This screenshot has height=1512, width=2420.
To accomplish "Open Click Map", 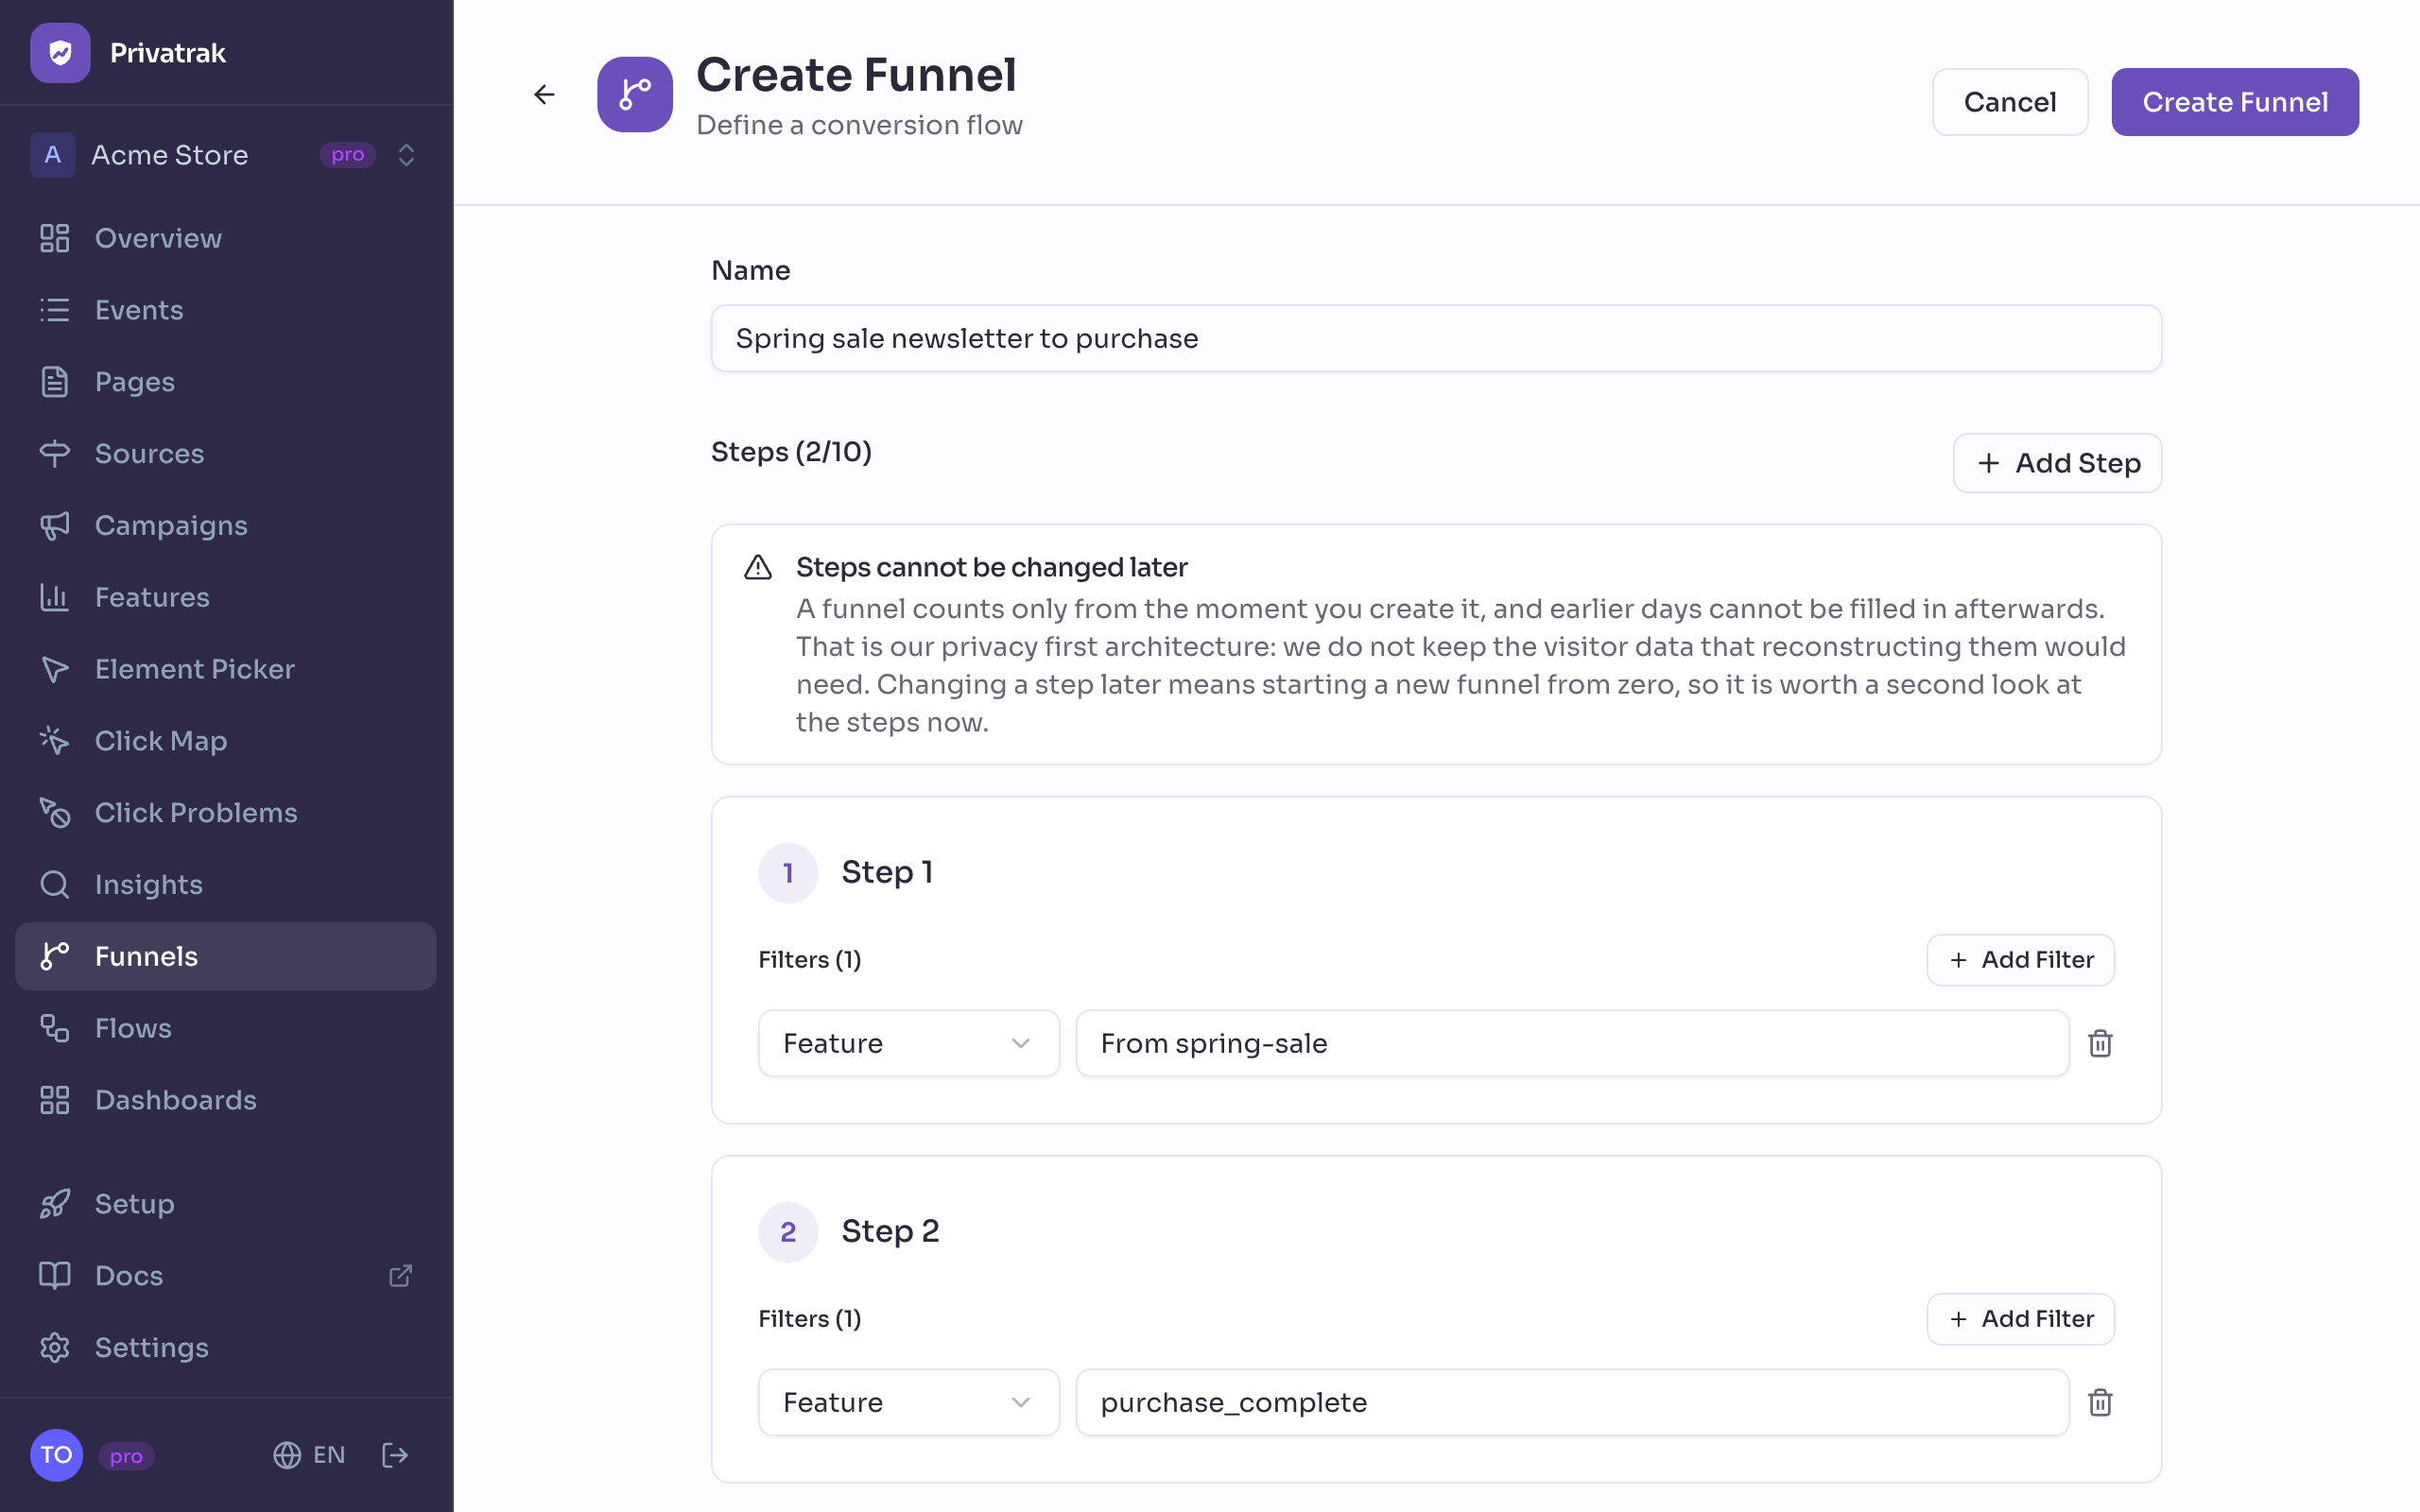I will [226, 741].
